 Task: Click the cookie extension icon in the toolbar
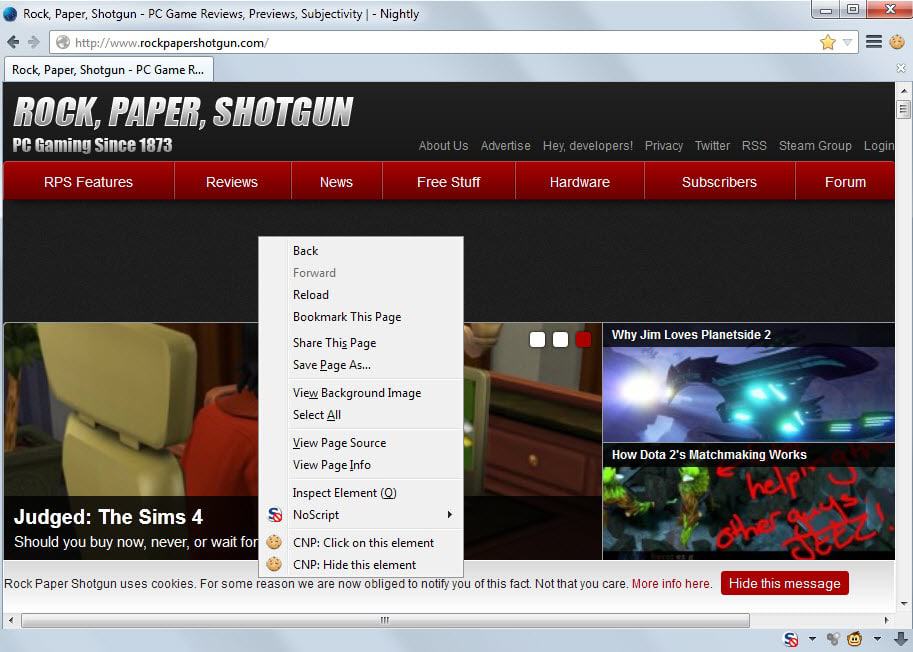point(897,41)
